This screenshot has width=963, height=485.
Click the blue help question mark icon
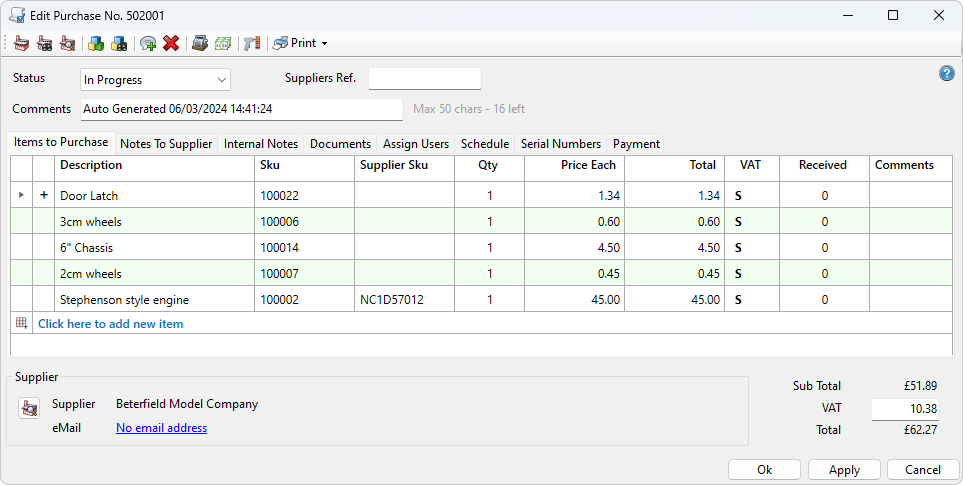click(946, 73)
